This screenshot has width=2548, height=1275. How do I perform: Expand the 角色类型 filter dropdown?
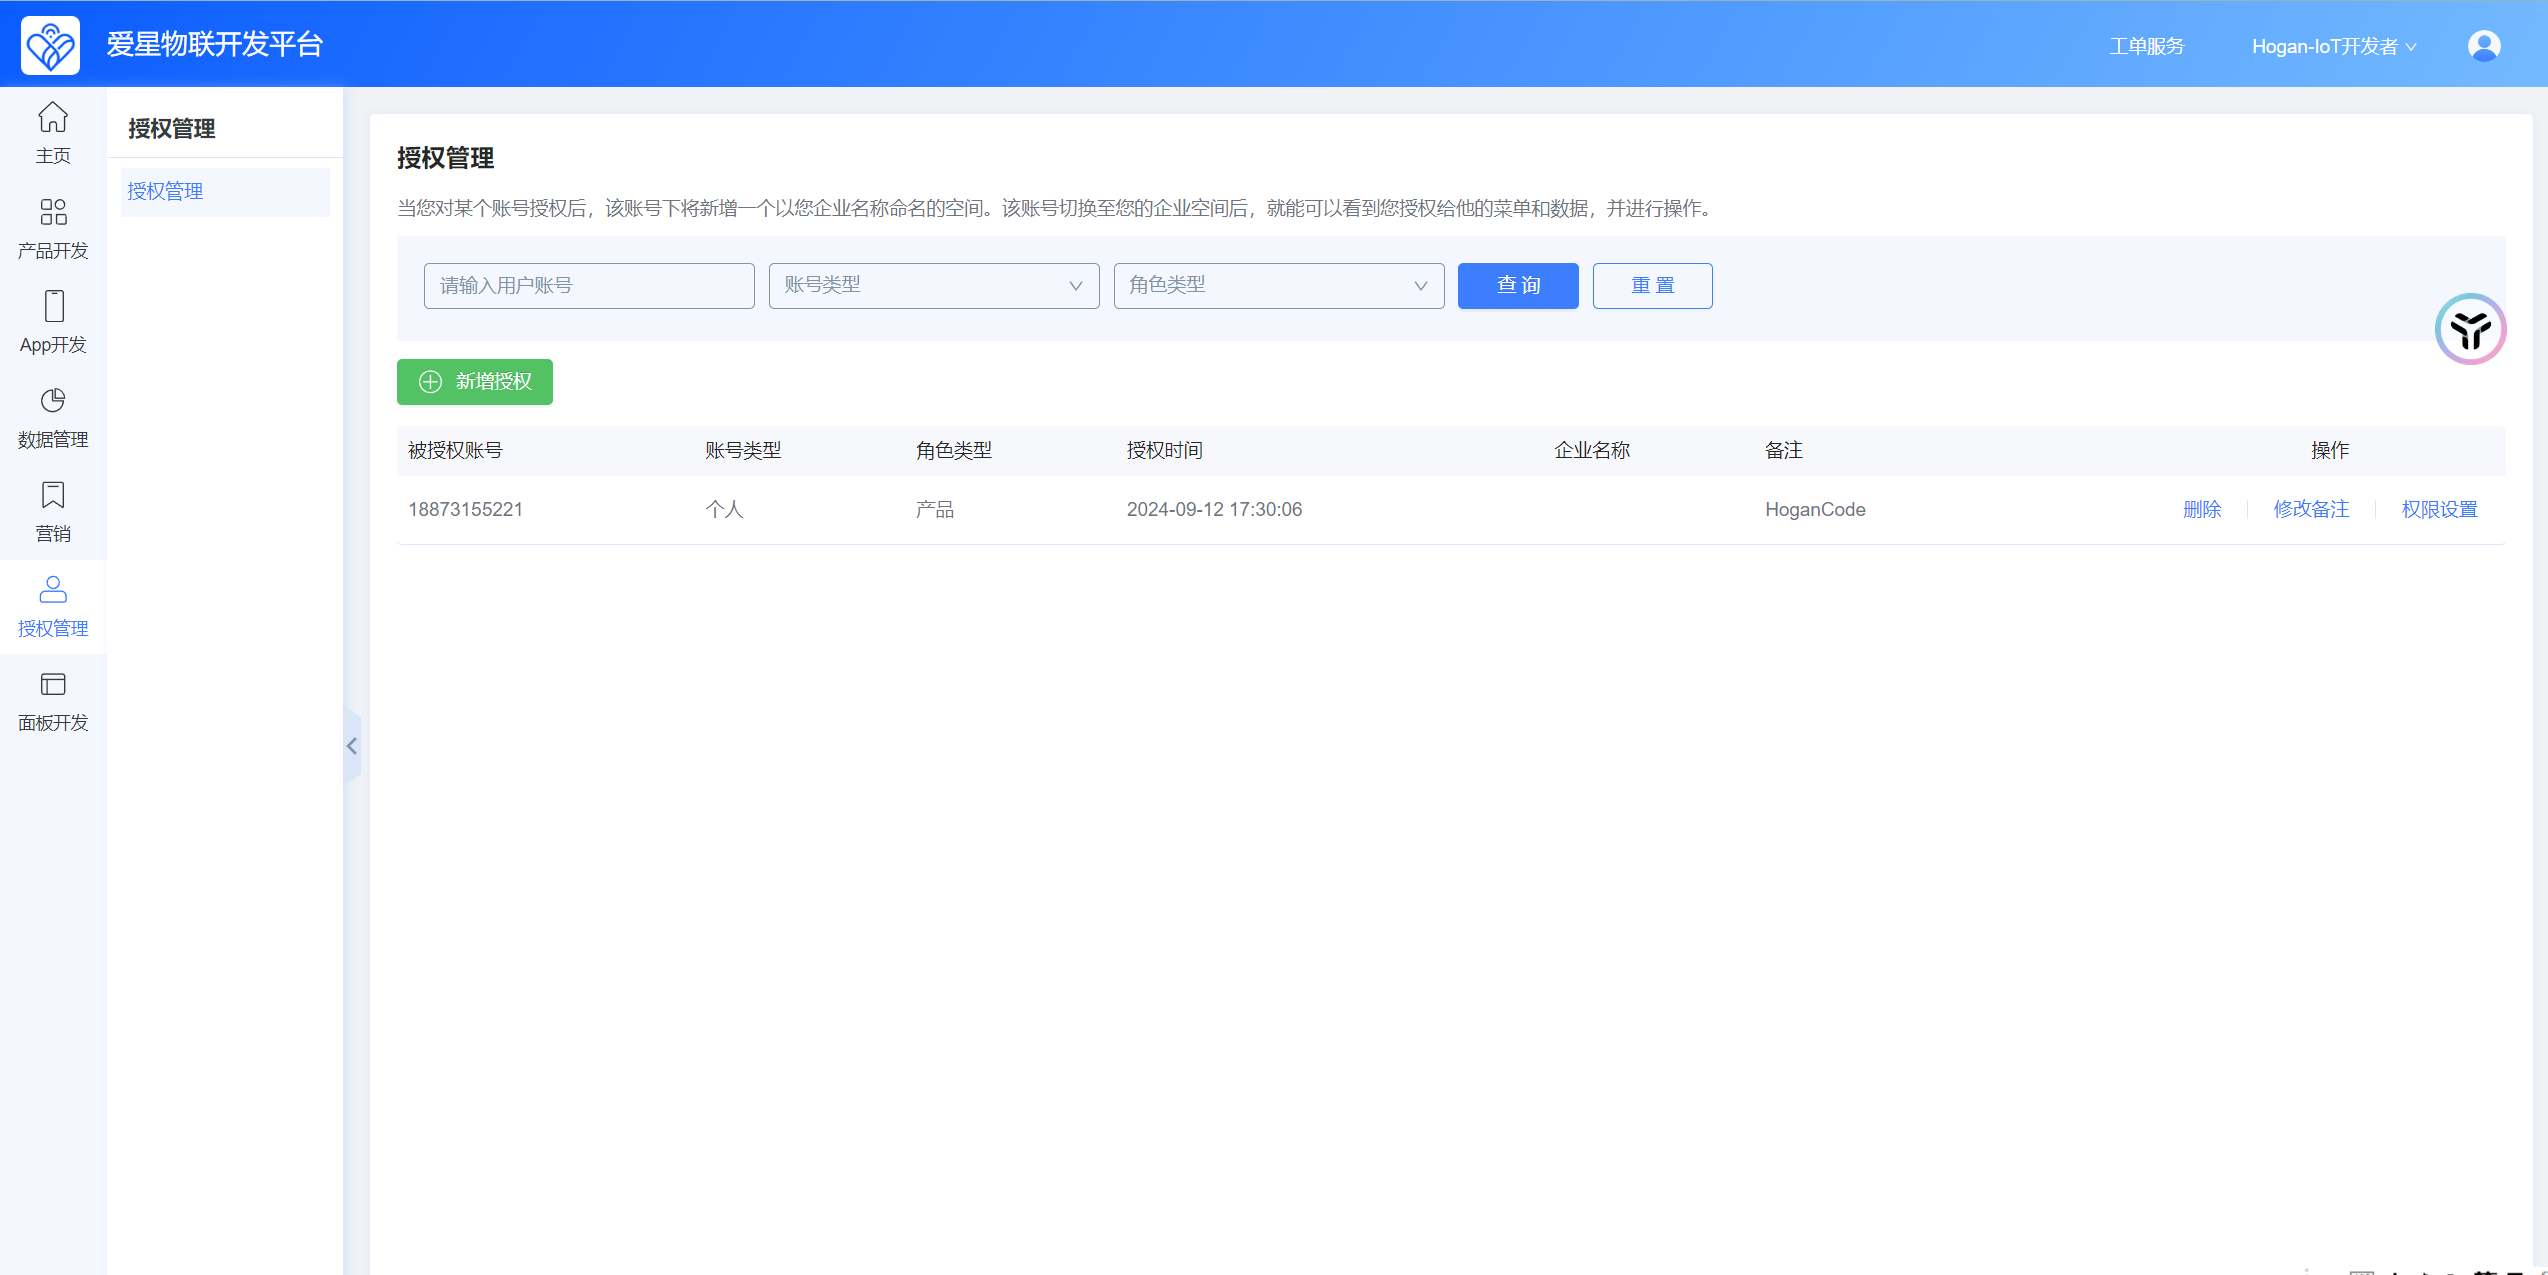click(1279, 286)
